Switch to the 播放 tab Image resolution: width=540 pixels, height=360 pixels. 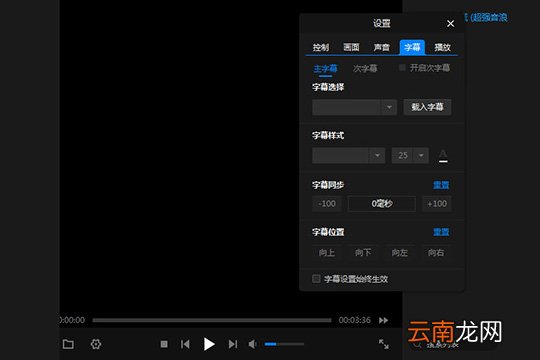[x=443, y=47]
